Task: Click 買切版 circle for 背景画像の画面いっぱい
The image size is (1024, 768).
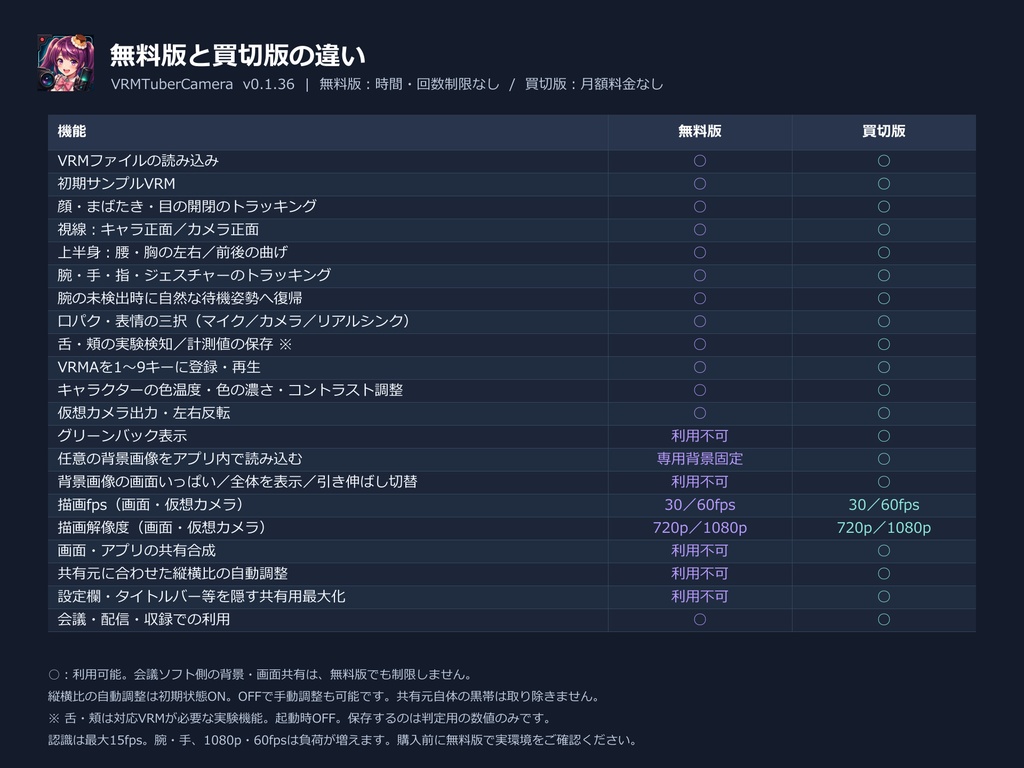Action: click(884, 481)
